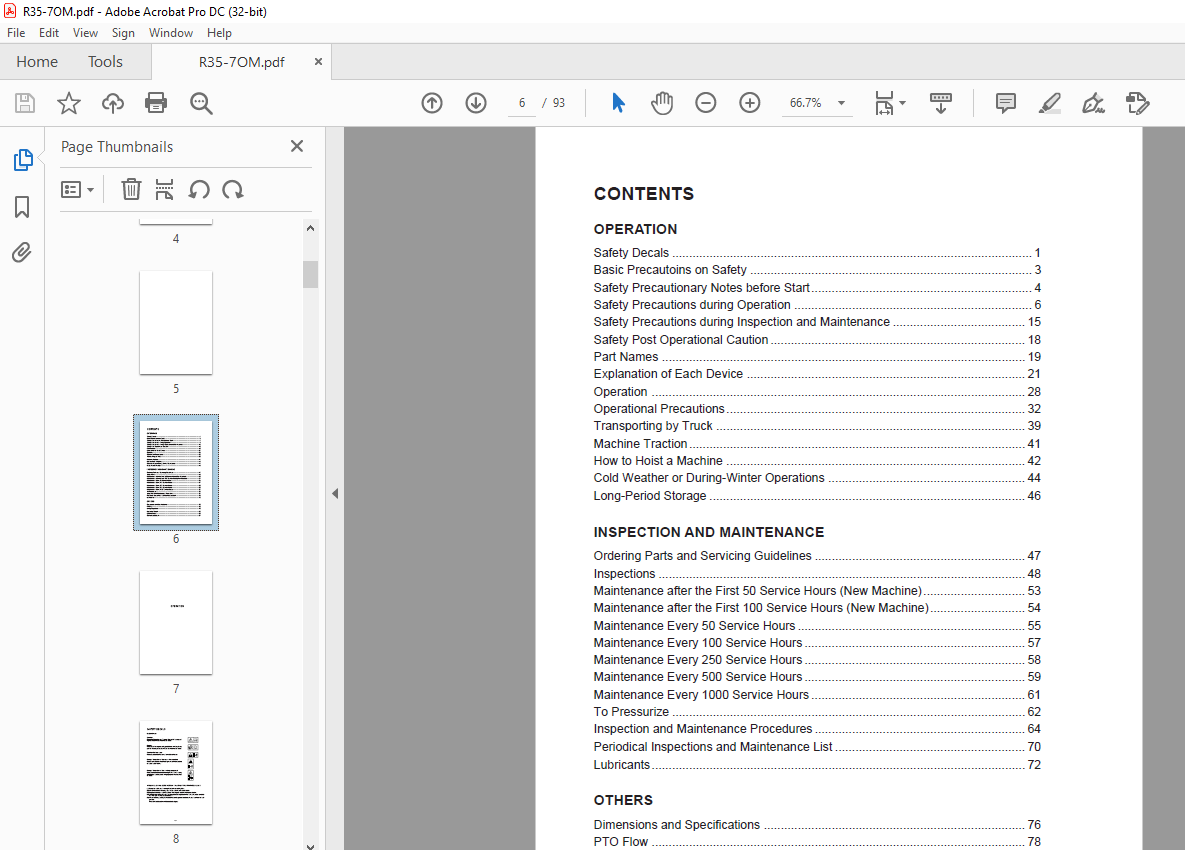Delete selected page with trash icon

point(131,189)
